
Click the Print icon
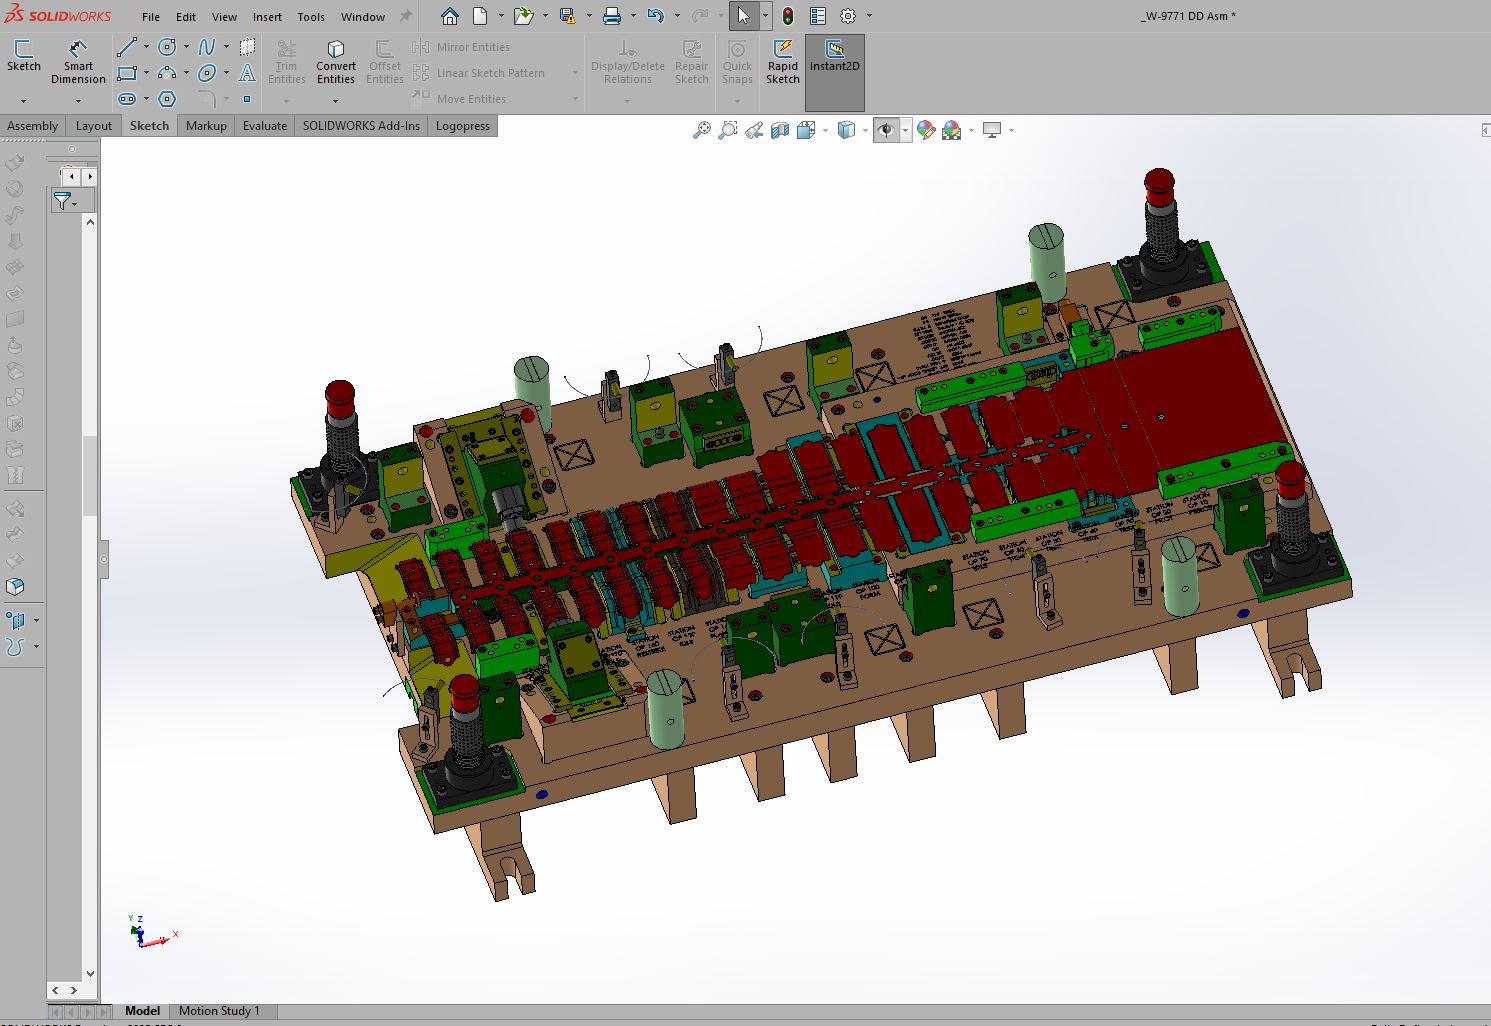(612, 16)
